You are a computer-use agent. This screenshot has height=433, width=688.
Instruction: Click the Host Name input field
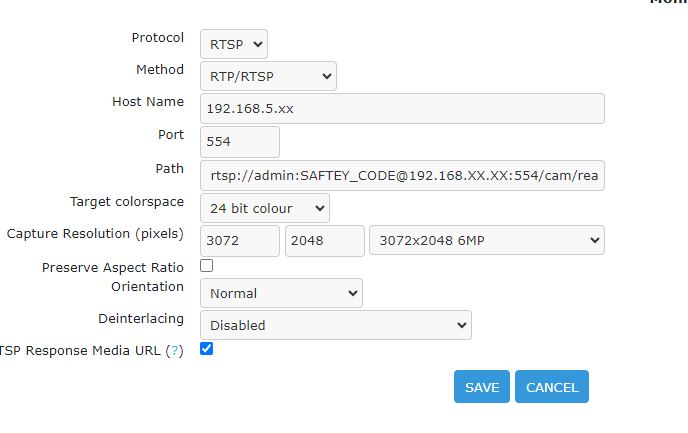pyautogui.click(x=402, y=108)
